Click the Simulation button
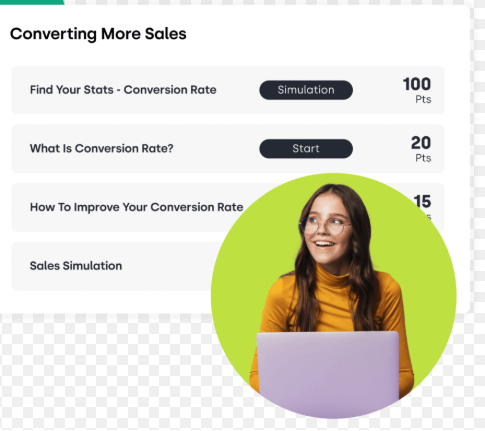The width and height of the screenshot is (485, 431). click(306, 90)
